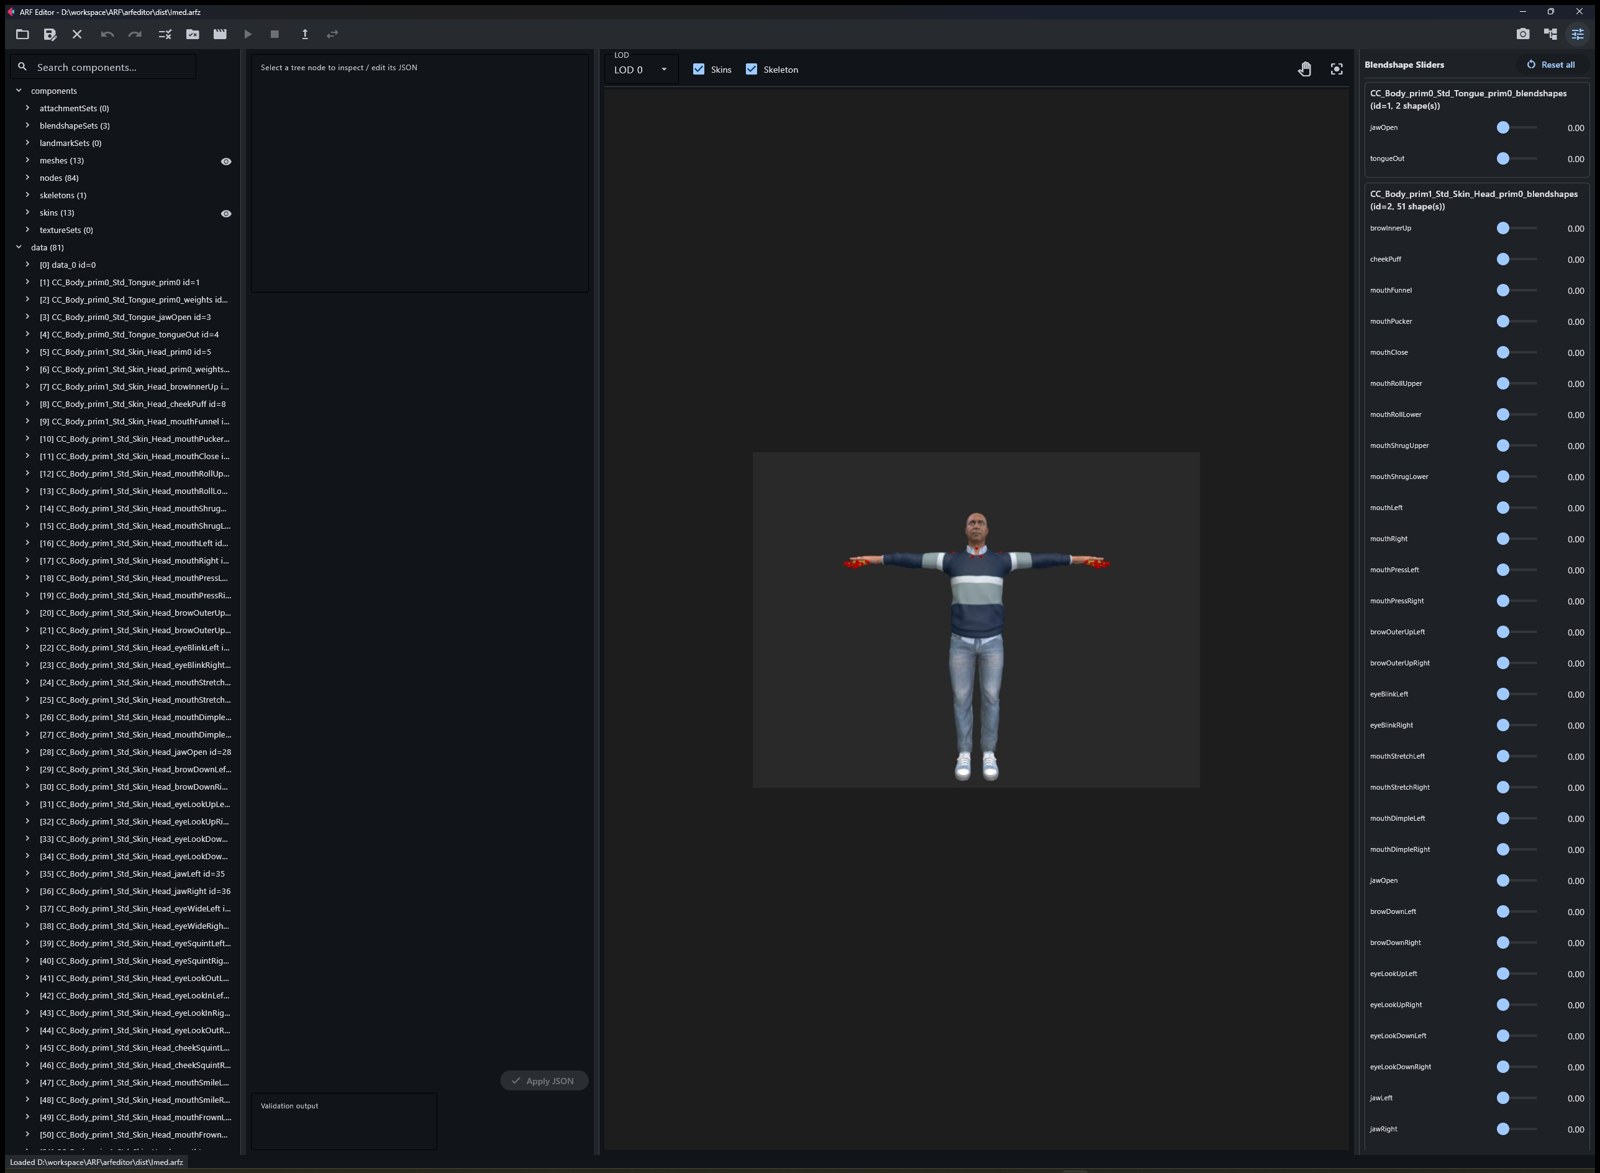Click the first jawOpen slider handle under Tongue

[1503, 128]
